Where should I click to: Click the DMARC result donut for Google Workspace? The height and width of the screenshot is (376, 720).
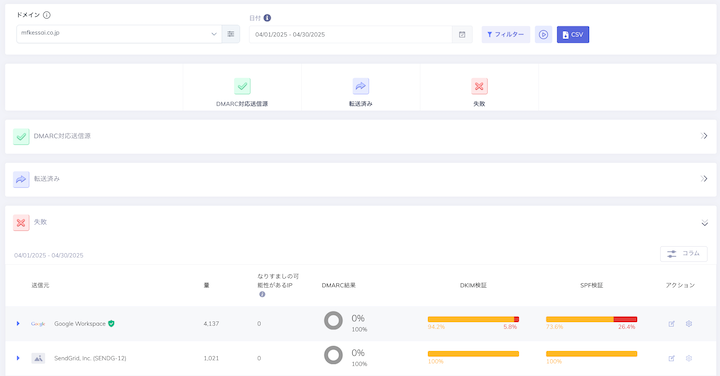pos(333,320)
